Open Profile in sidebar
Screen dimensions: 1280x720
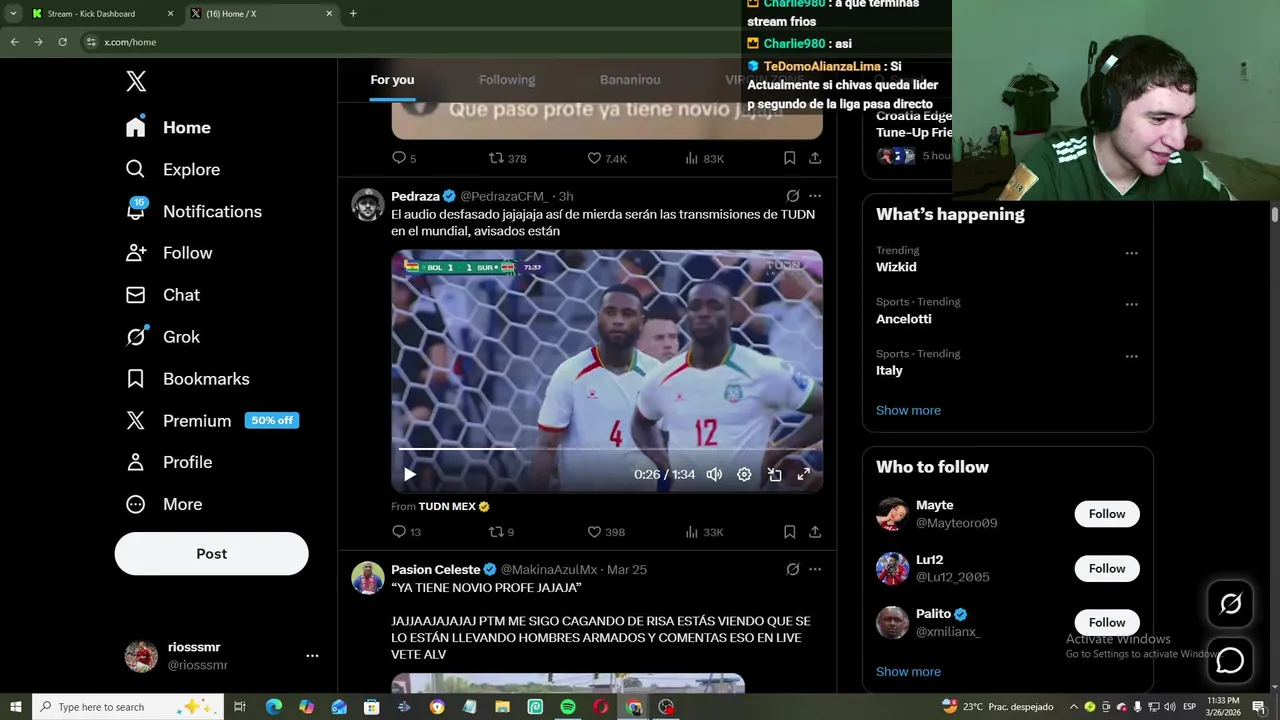[x=168, y=462]
